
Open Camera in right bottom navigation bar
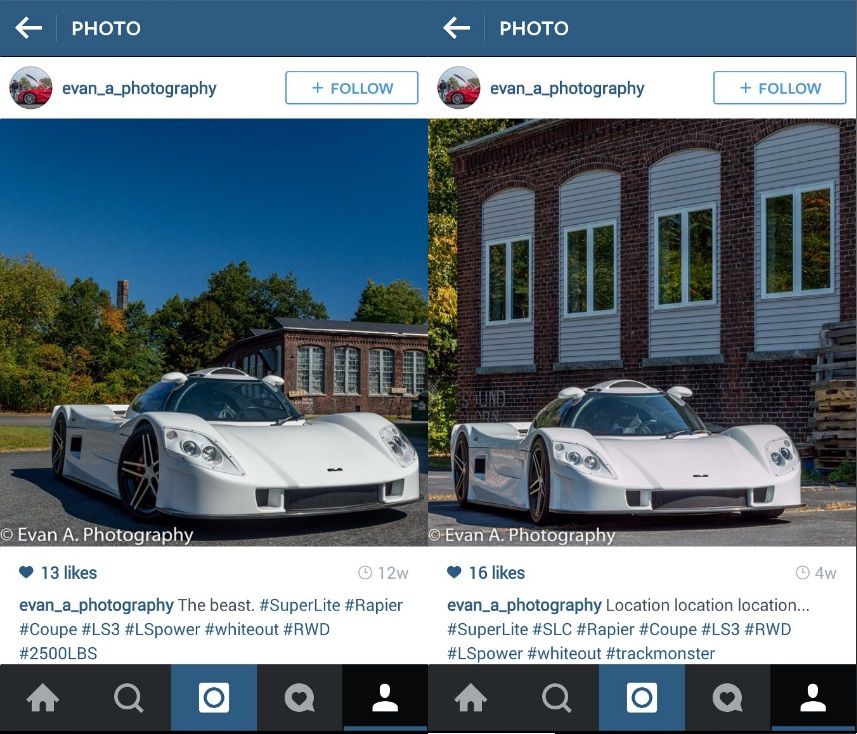(642, 697)
